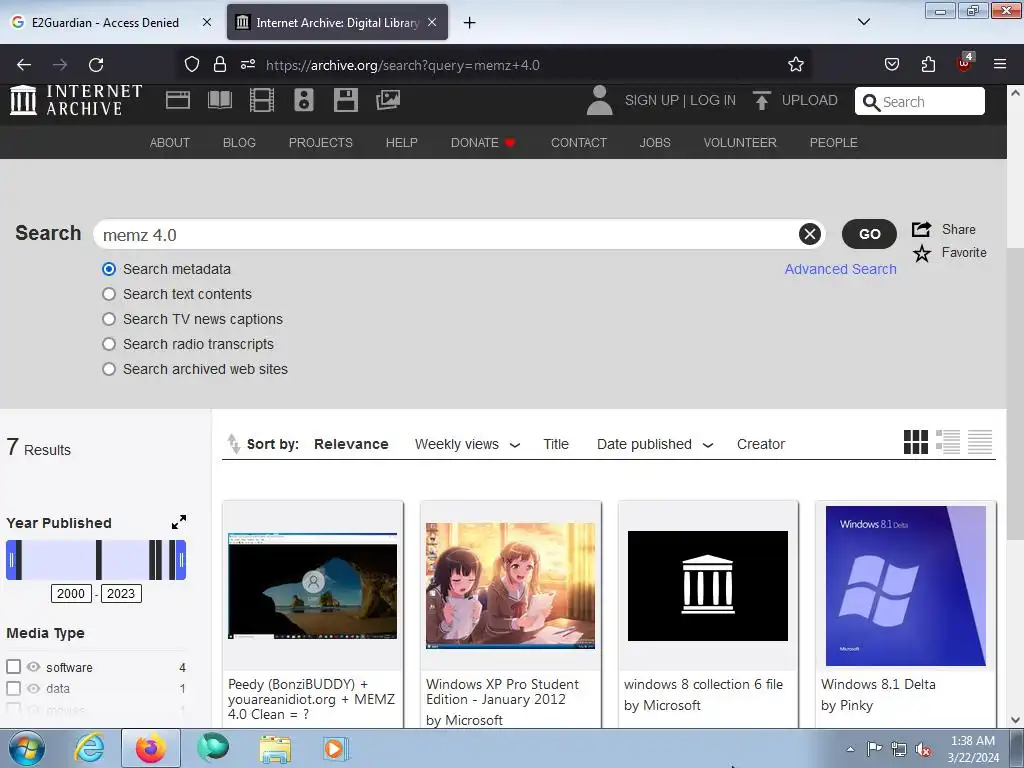Open Firefox extensions puzzle icon
The height and width of the screenshot is (768, 1024).
pyautogui.click(x=928, y=65)
